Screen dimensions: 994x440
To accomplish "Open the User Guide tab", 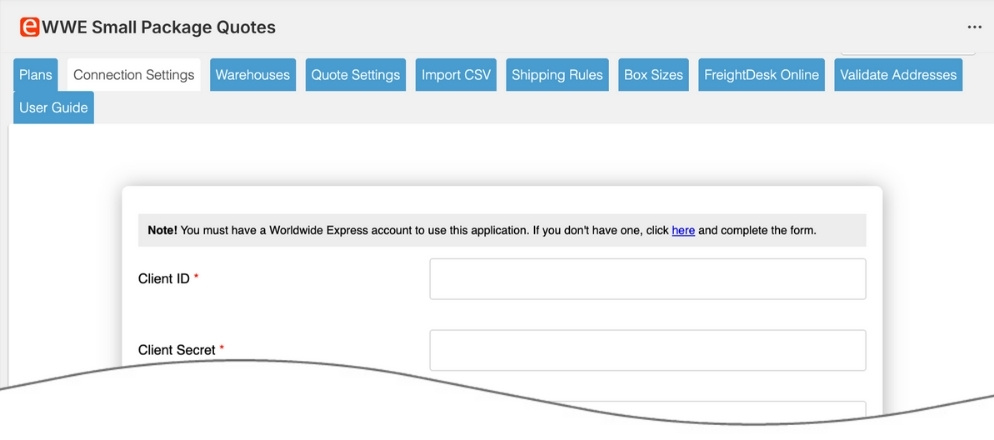I will click(53, 107).
